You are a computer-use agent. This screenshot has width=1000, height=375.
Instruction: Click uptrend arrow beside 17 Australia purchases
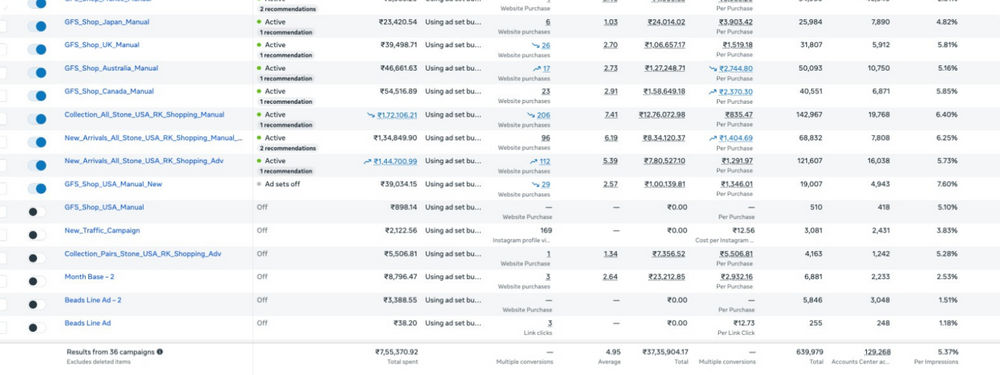click(537, 69)
